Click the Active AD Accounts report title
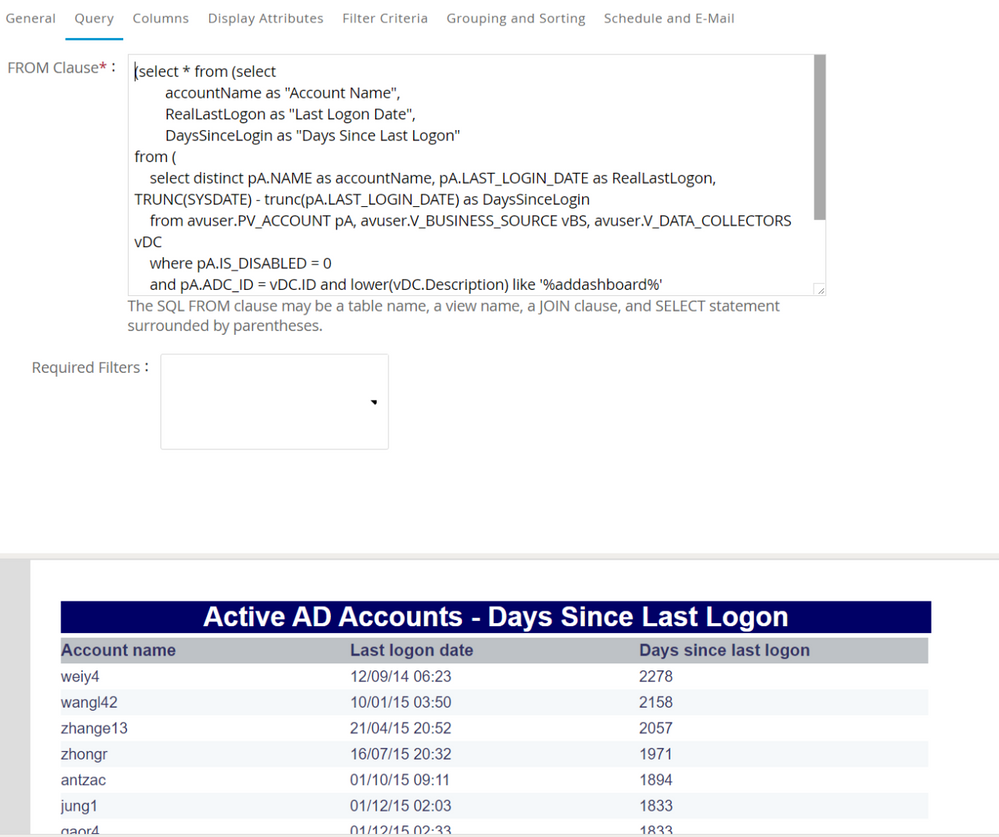Image resolution: width=999 pixels, height=837 pixels. pos(495,617)
